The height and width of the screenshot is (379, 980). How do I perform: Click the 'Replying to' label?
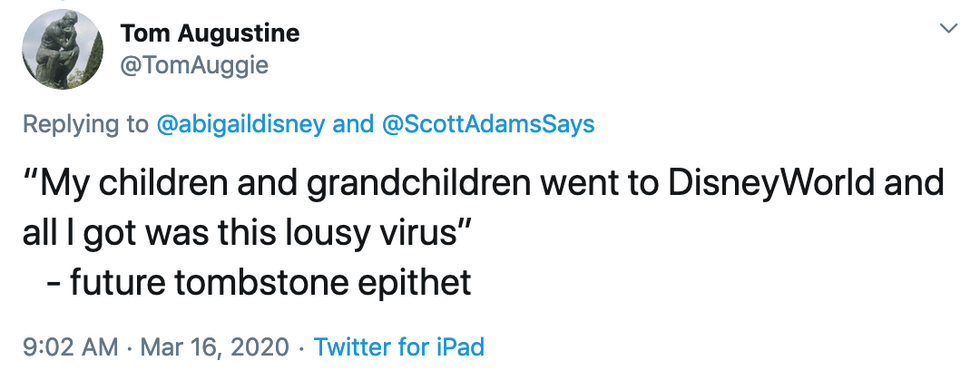[x=85, y=124]
